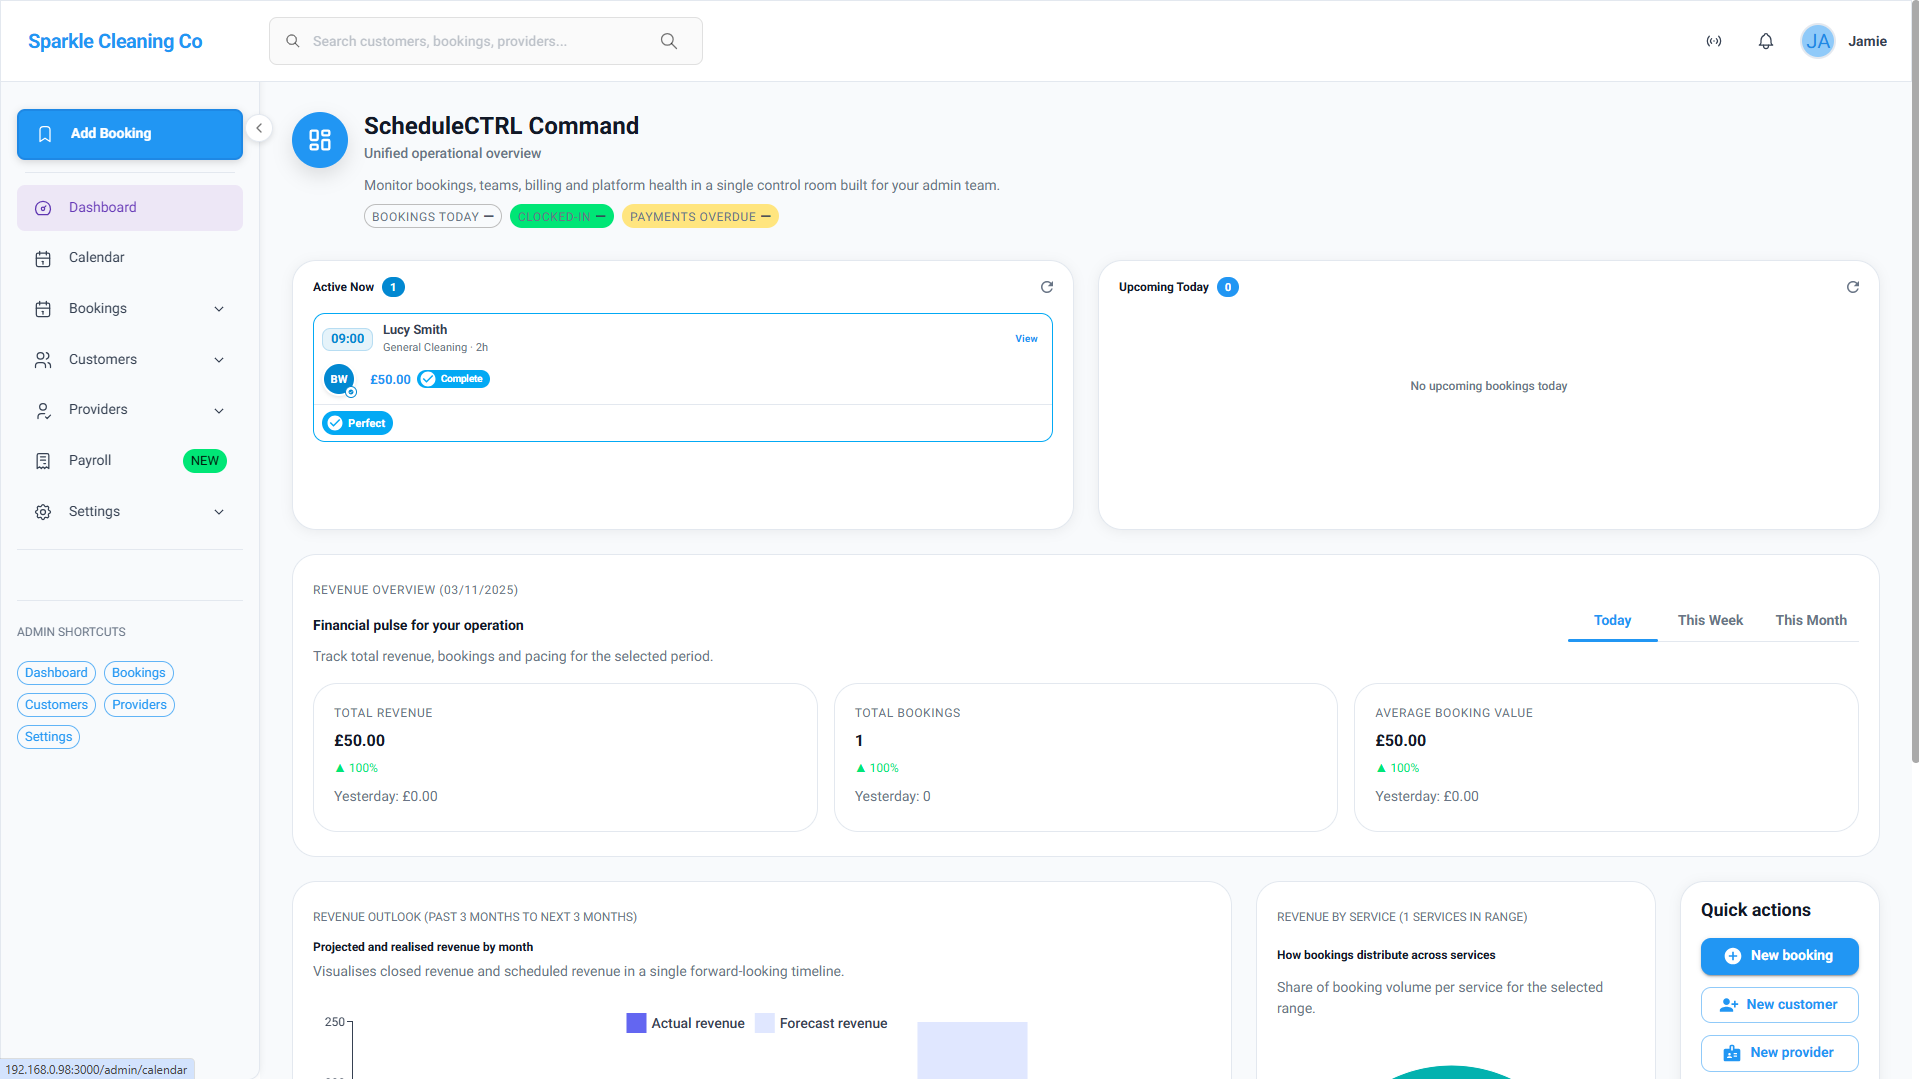Screen dimensions: 1919x1079
Task: Click the Add Booking button
Action: coord(130,134)
